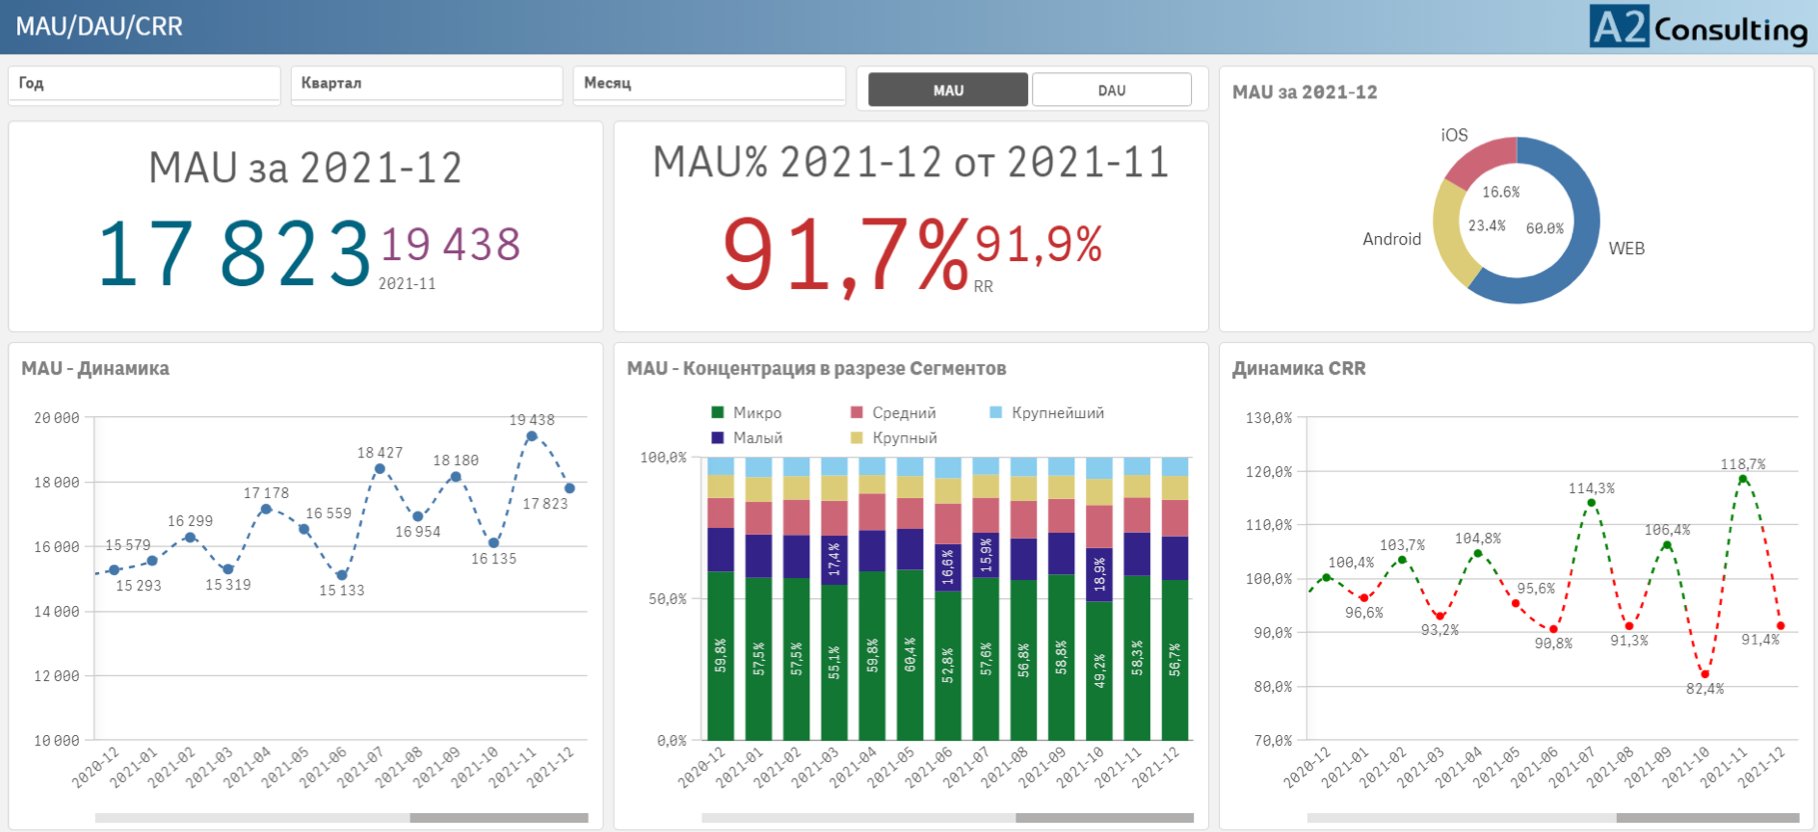Switch to the DAU view
1818x832 pixels.
pyautogui.click(x=1111, y=90)
